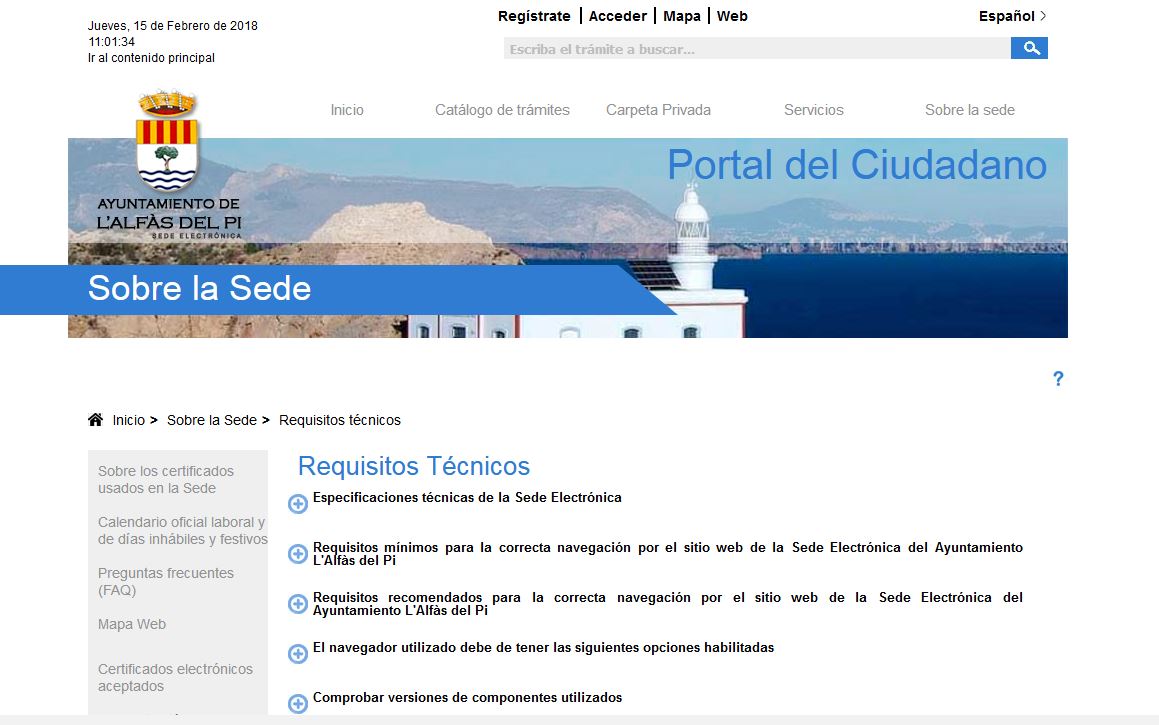Expand Requisitos recomendados section plus icon
The width and height of the screenshot is (1159, 725).
tap(298, 603)
